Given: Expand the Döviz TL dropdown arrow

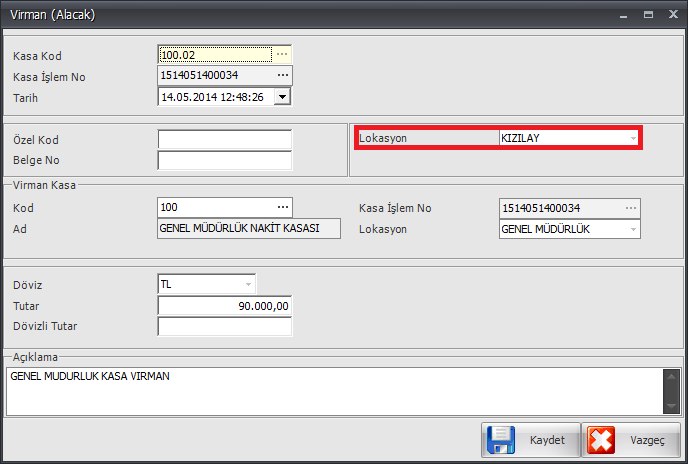Looking at the screenshot, I should click(x=248, y=284).
